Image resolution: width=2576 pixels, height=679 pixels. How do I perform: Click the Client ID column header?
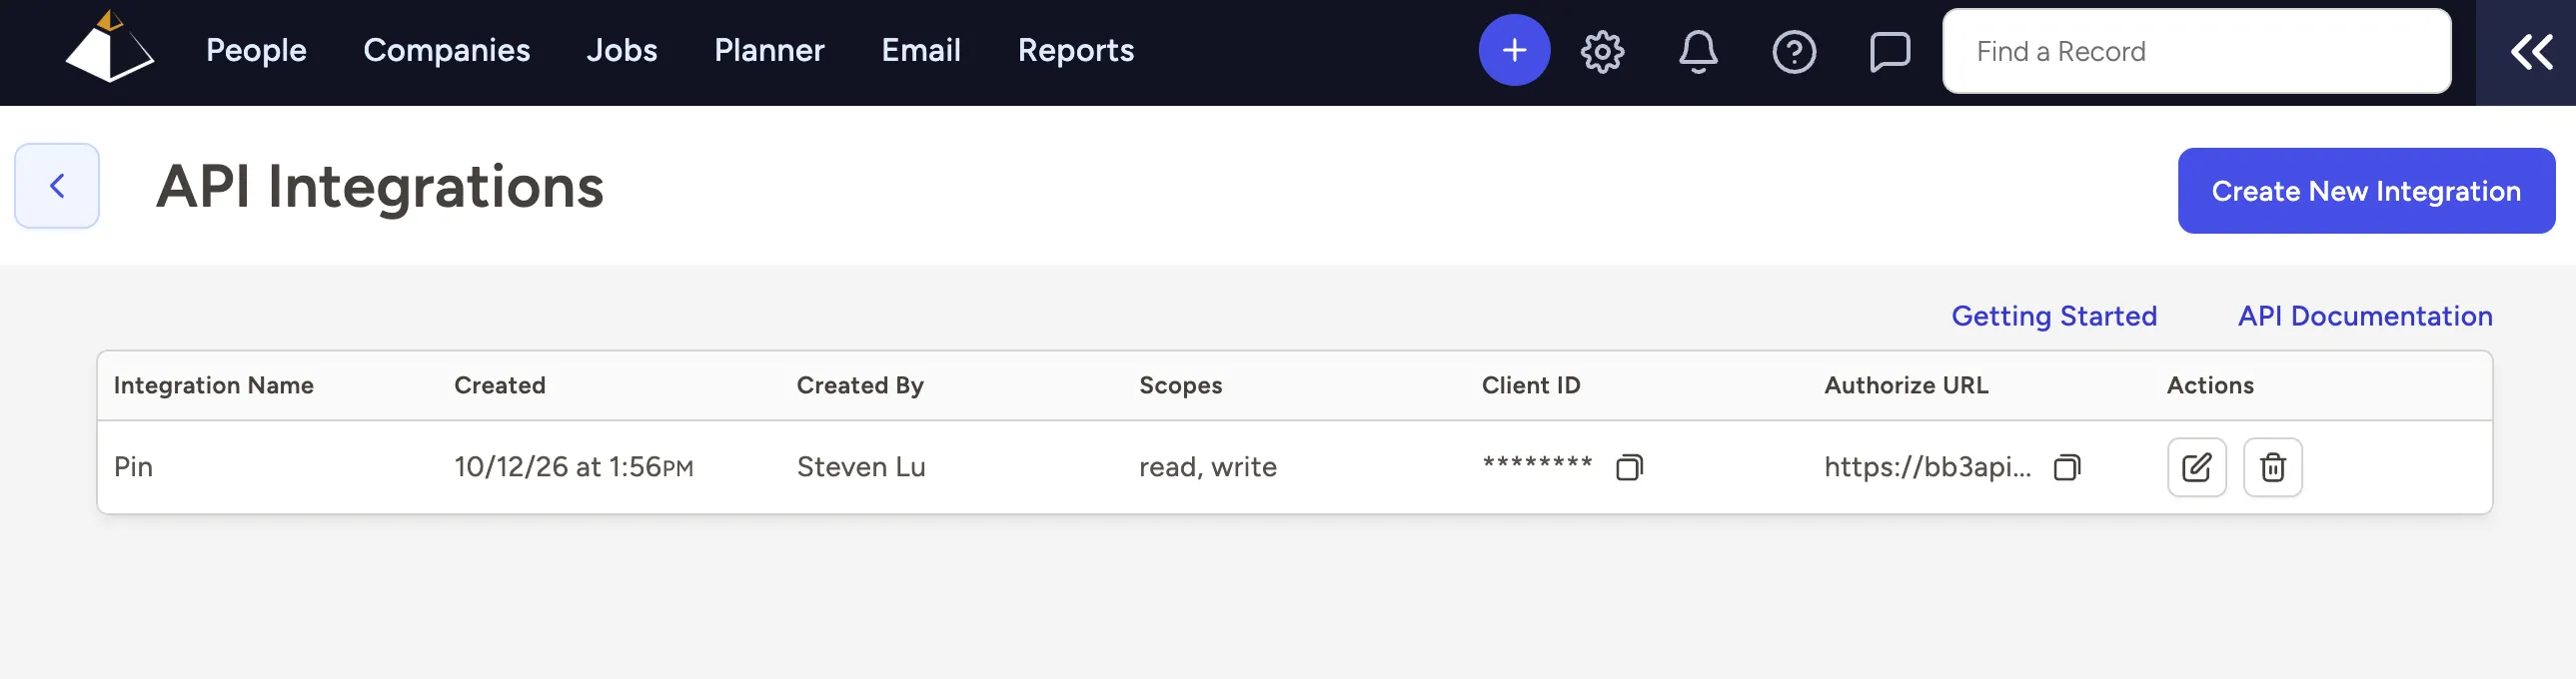[1531, 385]
